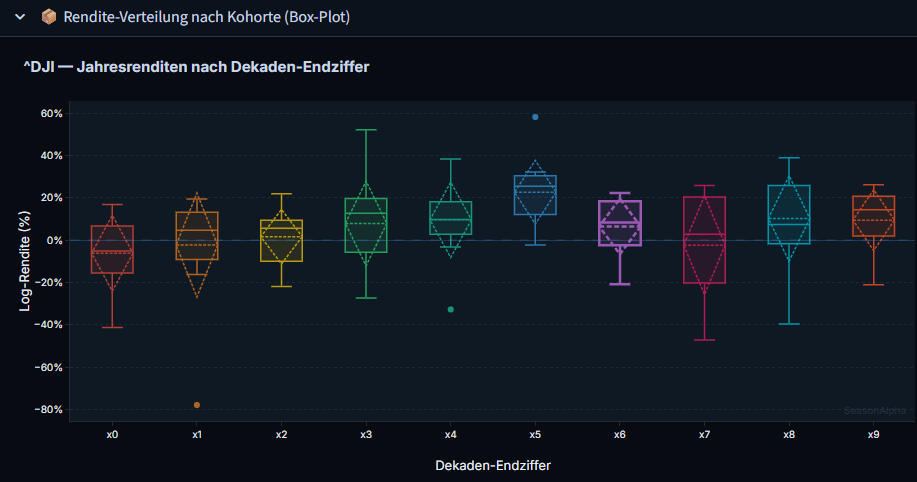Collapse the Rendite-Verteilung nach Kohorte section

pos(20,17)
